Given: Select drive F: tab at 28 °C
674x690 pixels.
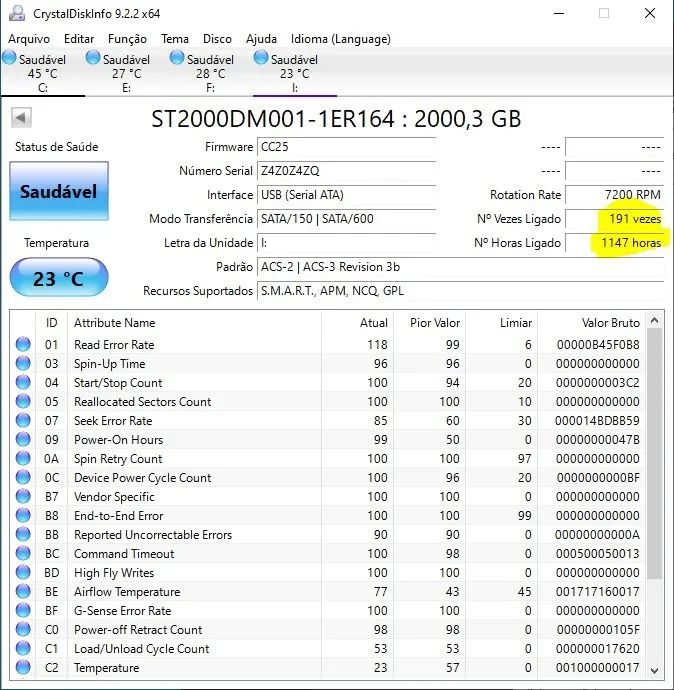Looking at the screenshot, I should point(211,73).
